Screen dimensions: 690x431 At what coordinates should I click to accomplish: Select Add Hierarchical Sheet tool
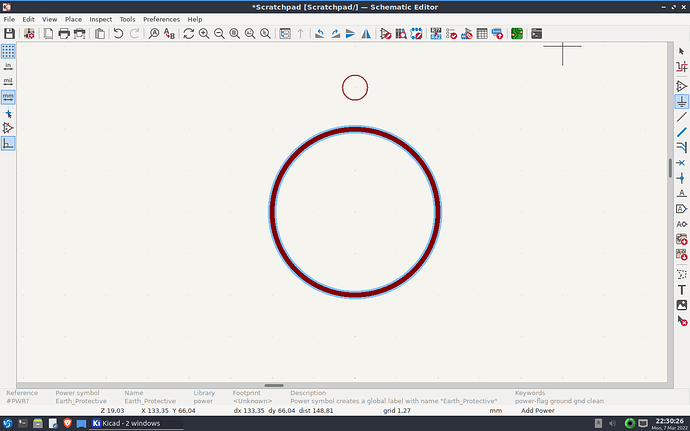[x=682, y=239]
